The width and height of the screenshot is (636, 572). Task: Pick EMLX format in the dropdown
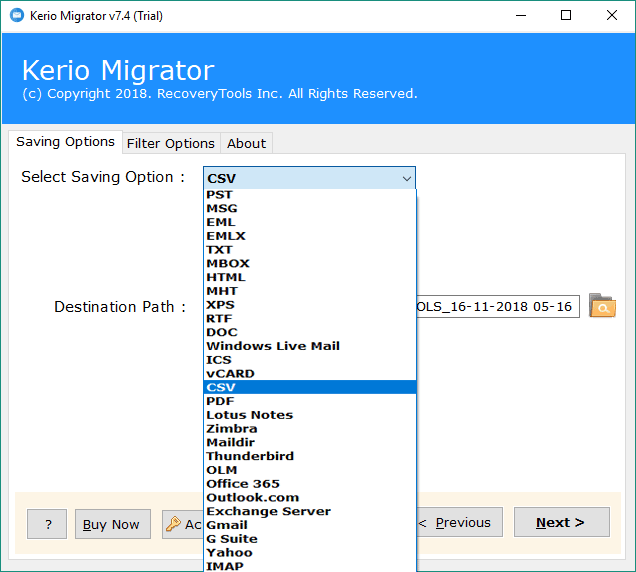pyautogui.click(x=310, y=236)
